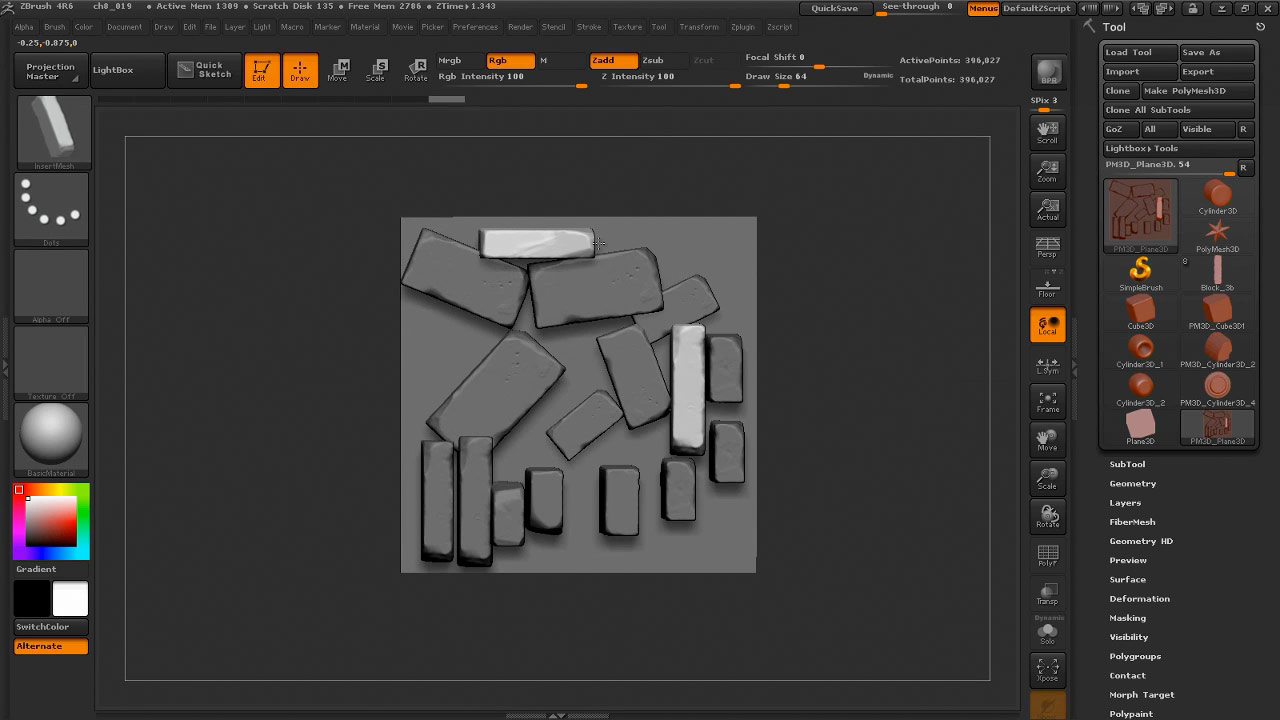Viewport: 1280px width, 720px height.
Task: Open the Preferences menu
Action: point(474,27)
